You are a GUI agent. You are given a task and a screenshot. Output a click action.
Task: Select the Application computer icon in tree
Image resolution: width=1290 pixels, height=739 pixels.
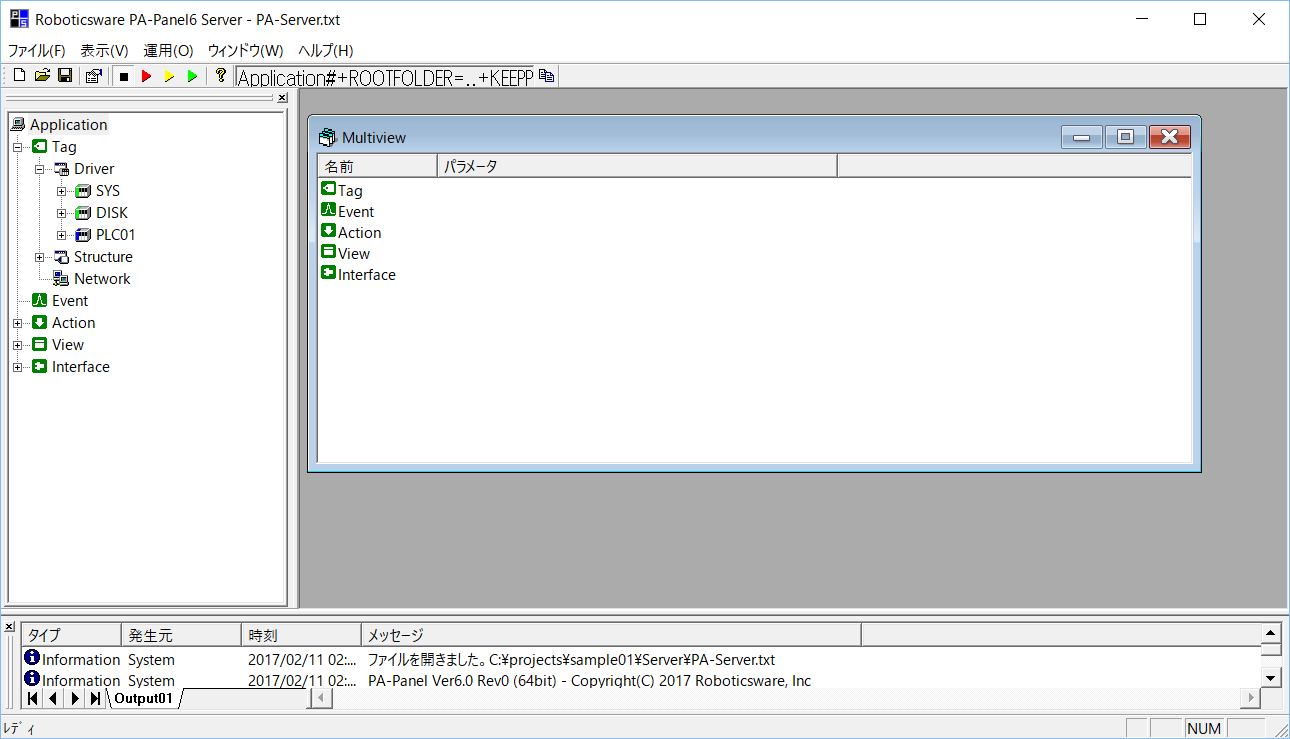click(x=18, y=125)
